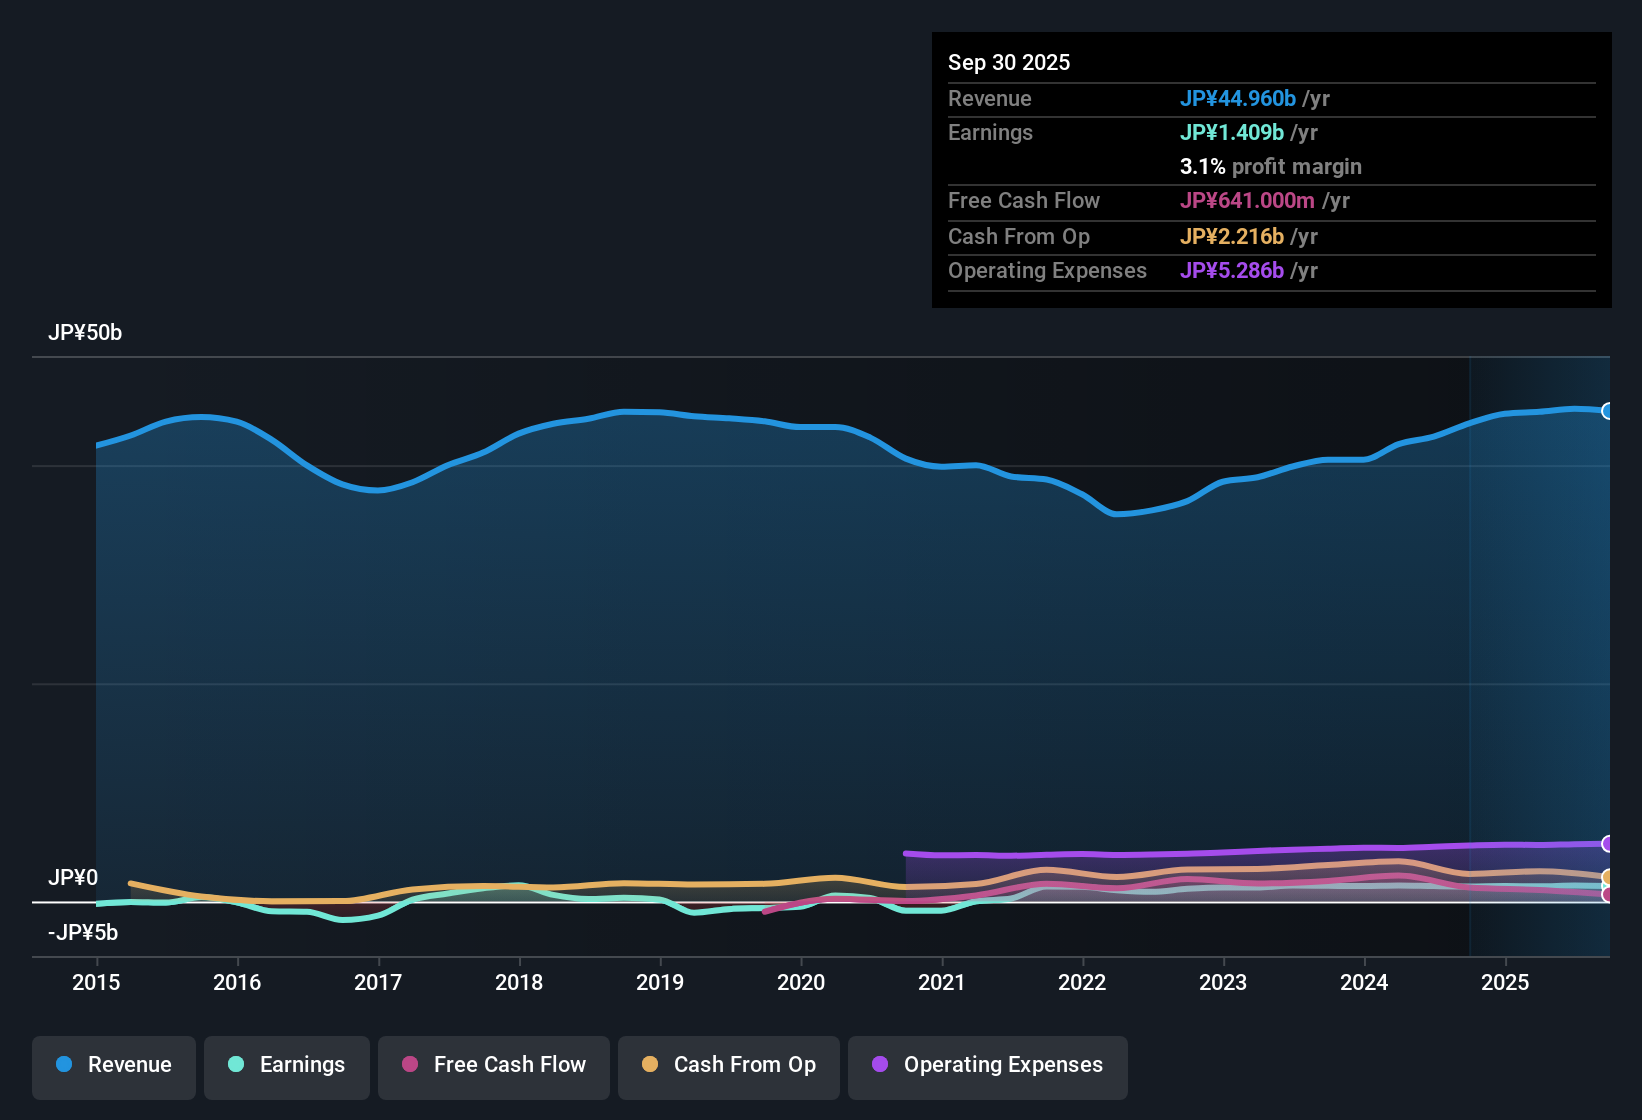Click the orange Cash From Op legend dot
Screen dimensions: 1642x1120
(x=650, y=1065)
